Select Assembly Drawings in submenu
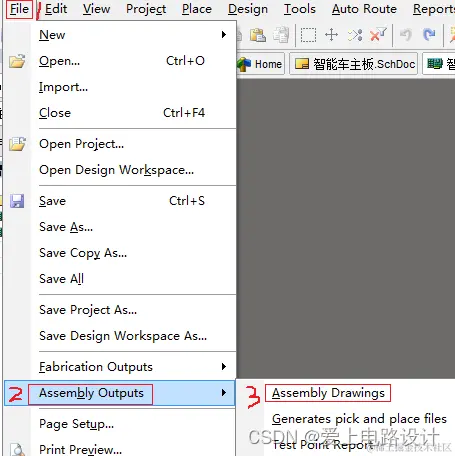Screen dimensions: 455x456 (328, 393)
